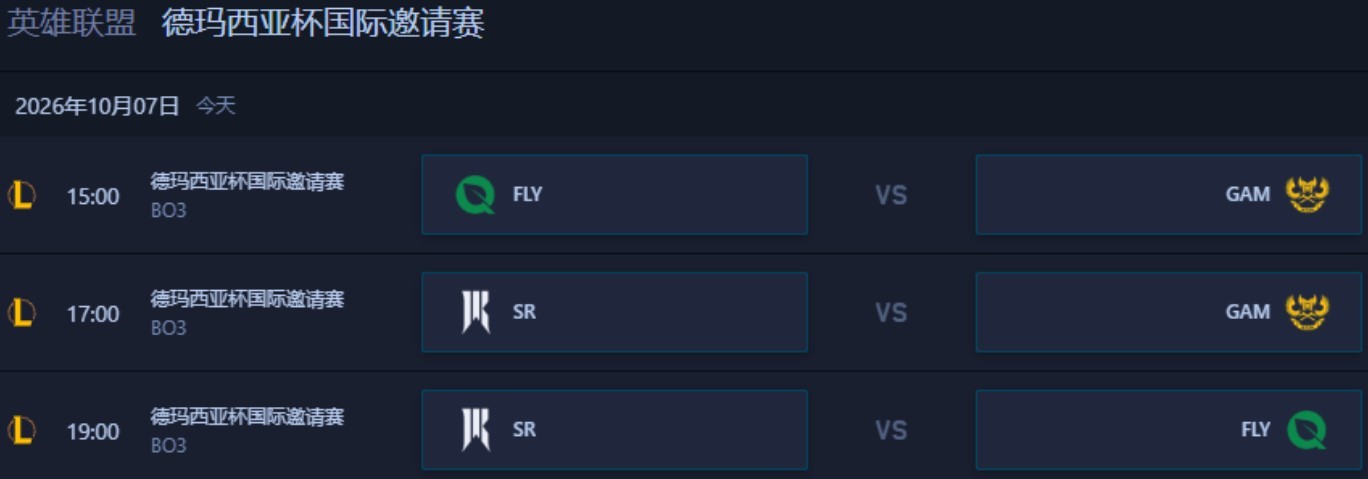Click the League of Legends icon for the 17:00 match
Image resolution: width=1368 pixels, height=479 pixels.
pyautogui.click(x=21, y=313)
